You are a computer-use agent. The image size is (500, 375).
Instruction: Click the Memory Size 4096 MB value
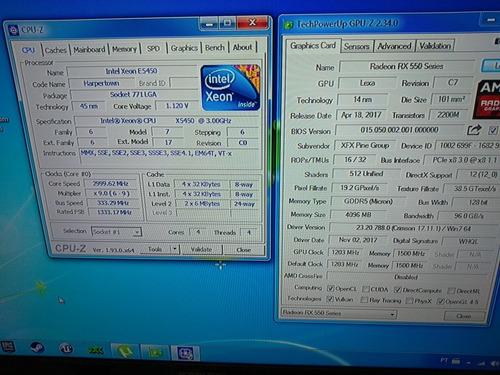(x=358, y=215)
